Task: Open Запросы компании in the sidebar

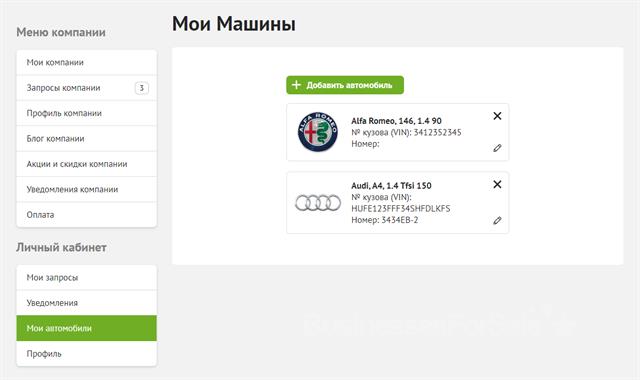Action: pos(87,88)
